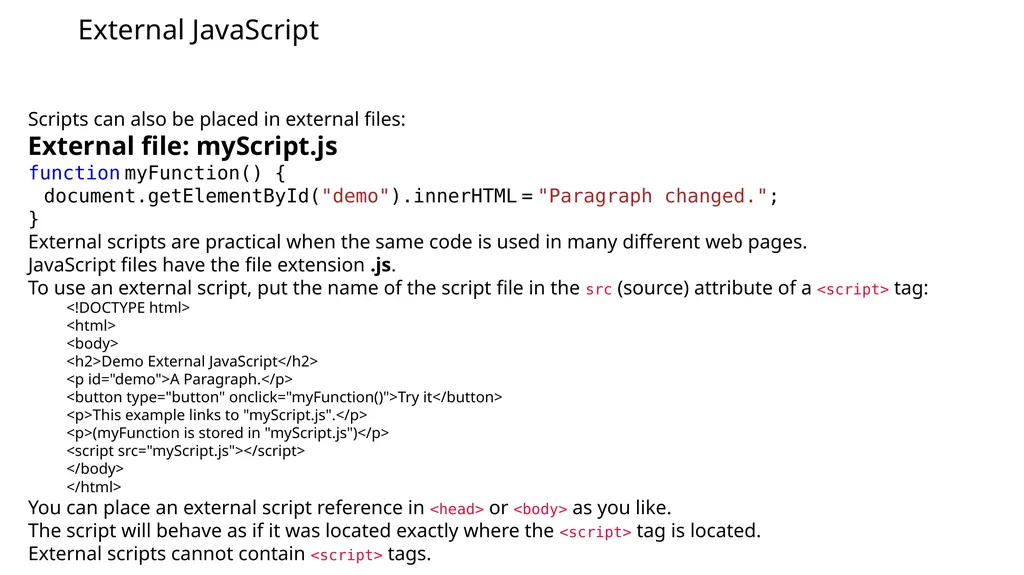Click the red "<script>" tag after "attribute of a"
1024x575 pixels.
(852, 289)
